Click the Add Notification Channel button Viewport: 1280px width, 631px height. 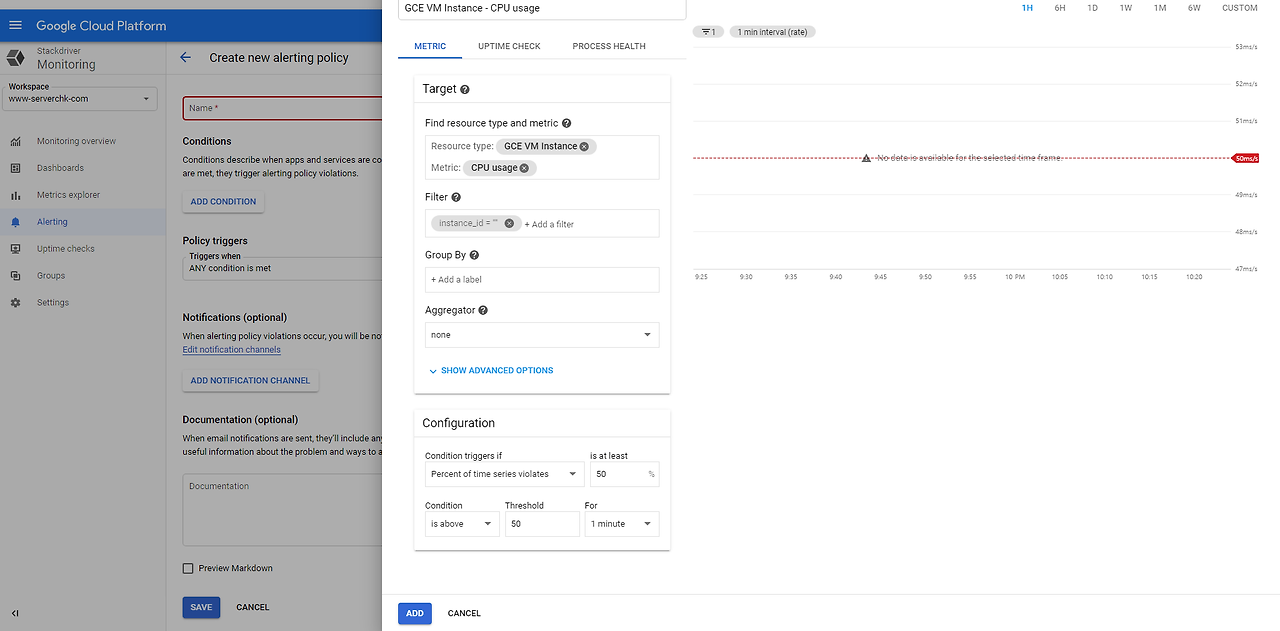250,380
